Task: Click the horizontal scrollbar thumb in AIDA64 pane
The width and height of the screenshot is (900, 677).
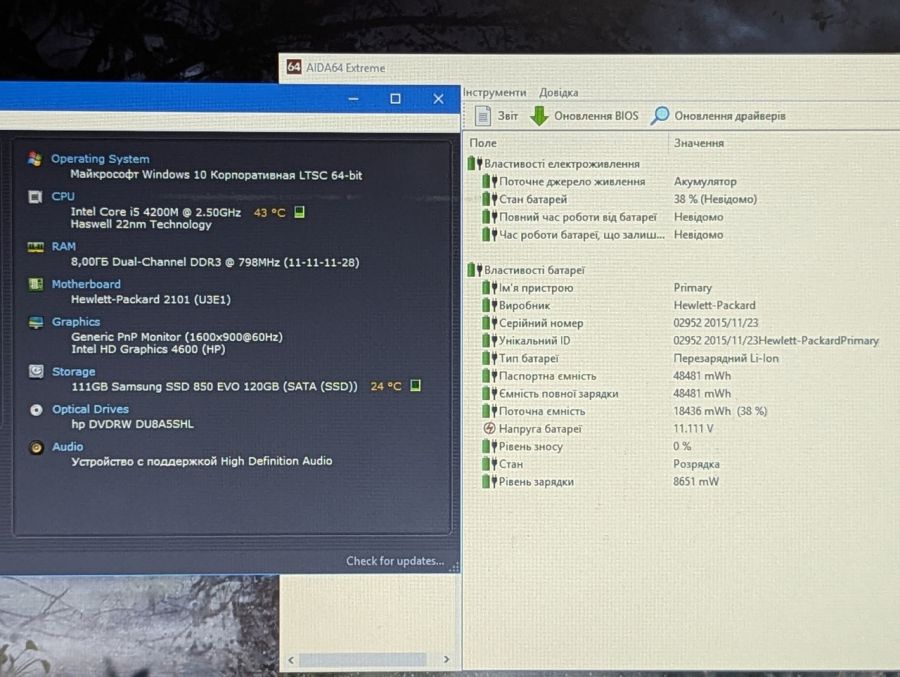Action: [363, 660]
